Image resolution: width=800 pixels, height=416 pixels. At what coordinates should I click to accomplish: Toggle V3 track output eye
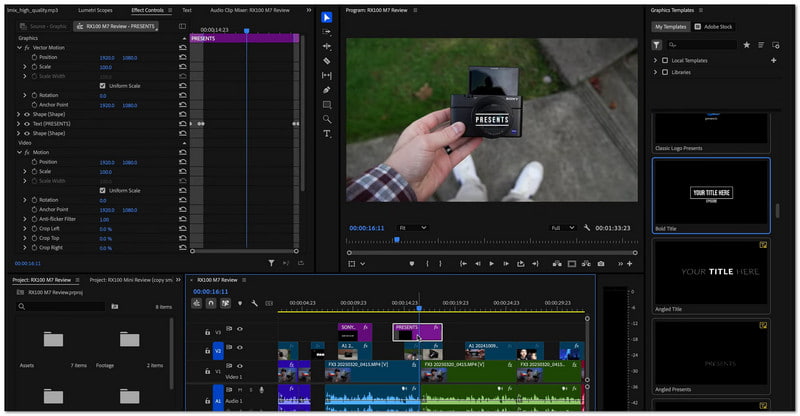click(x=240, y=329)
